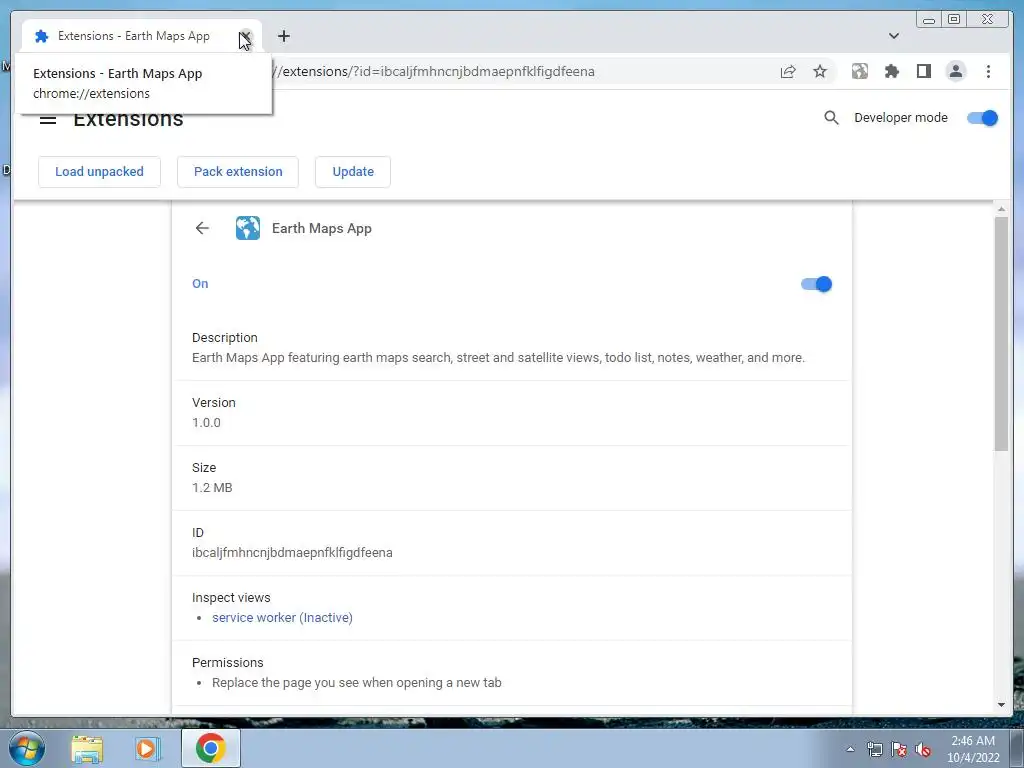Minimize the Chrome window
The image size is (1024, 768).
929,20
